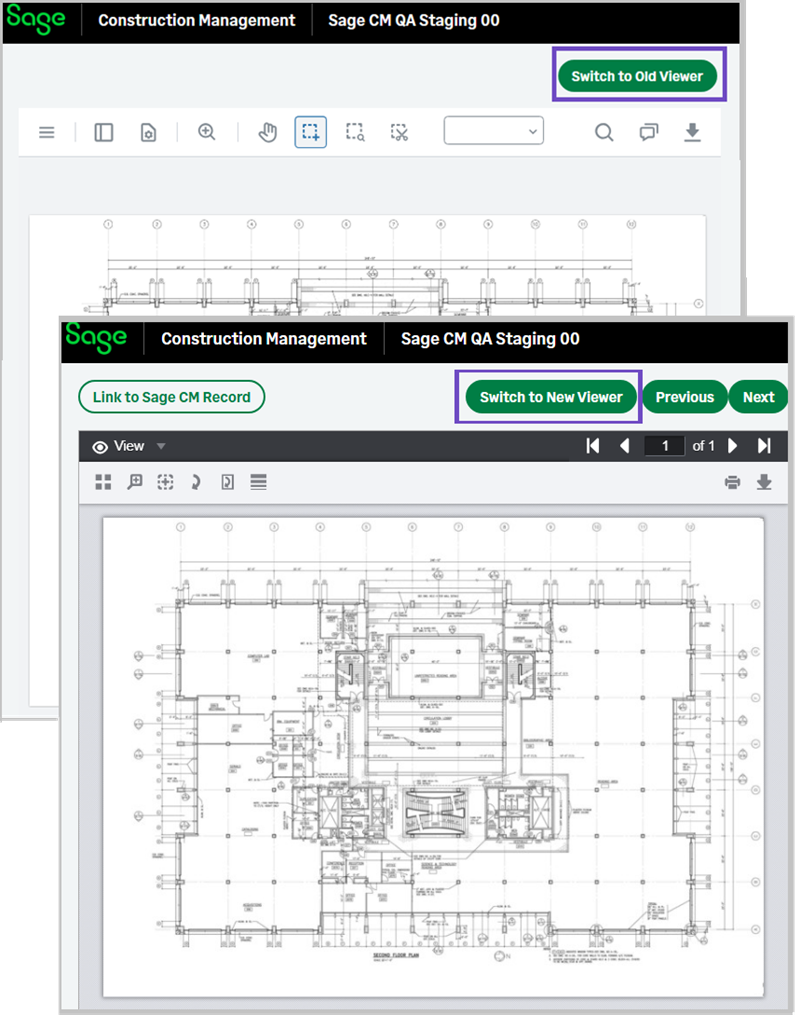Click the floor plan page in the new viewer
The width and height of the screenshot is (800, 1027).
point(368,265)
